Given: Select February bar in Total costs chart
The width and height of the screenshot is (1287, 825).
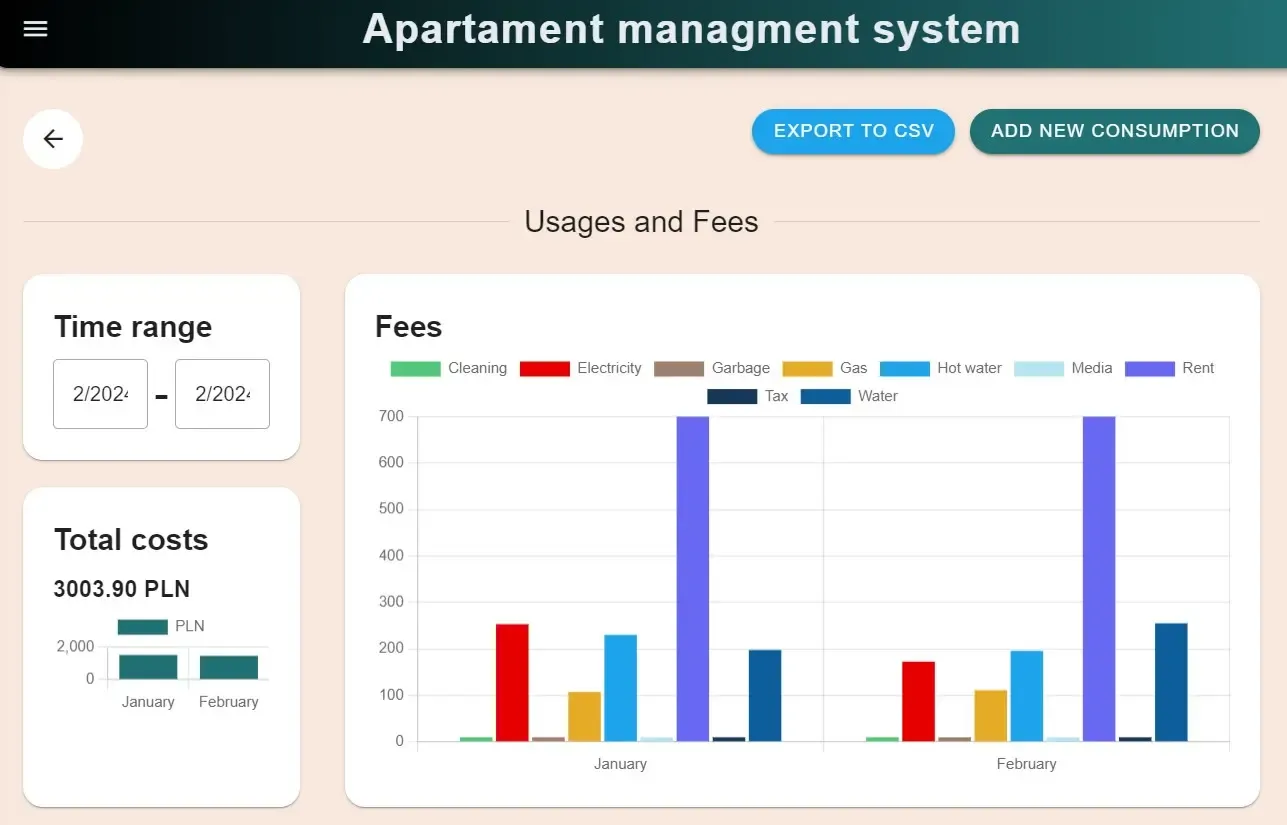Looking at the screenshot, I should (x=228, y=667).
